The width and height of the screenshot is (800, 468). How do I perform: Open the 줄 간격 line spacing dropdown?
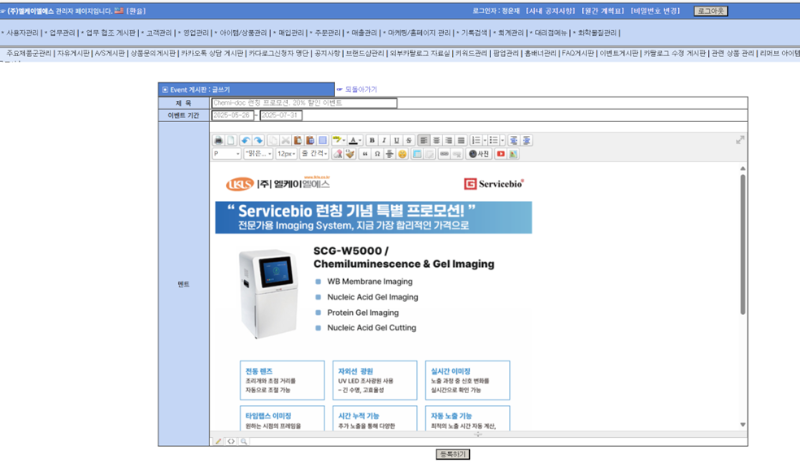[314, 154]
